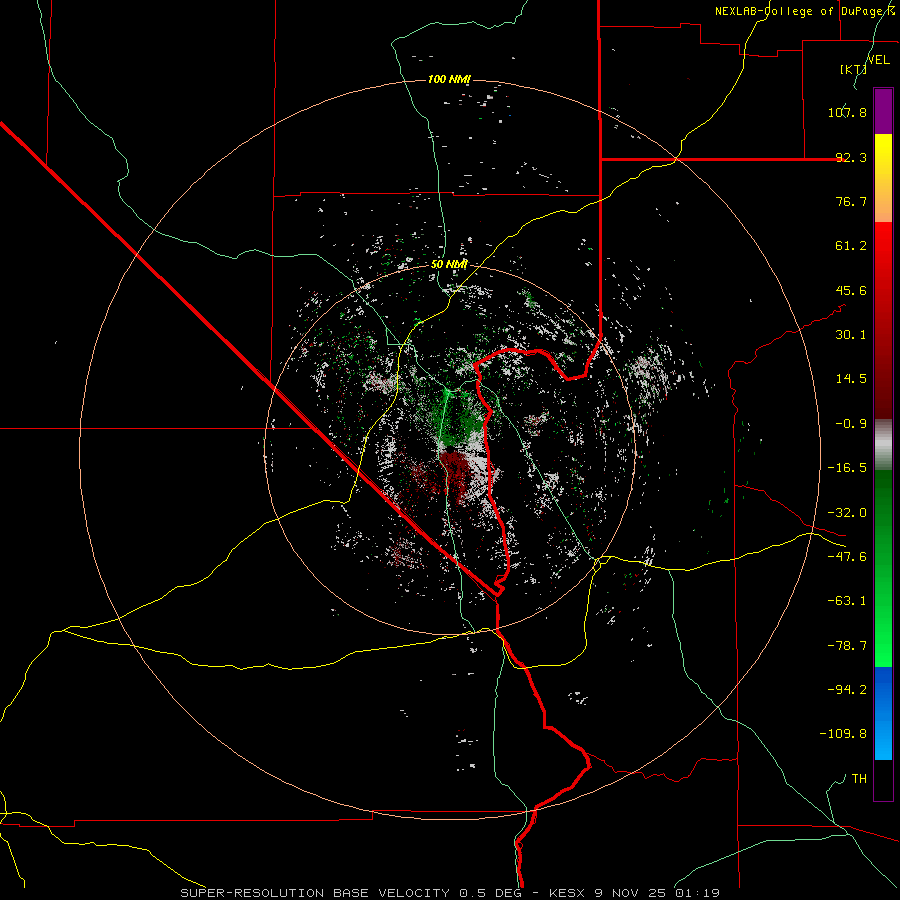Click the 107.8 velocity scale value
Screen dimensions: 900x900
coord(847,112)
